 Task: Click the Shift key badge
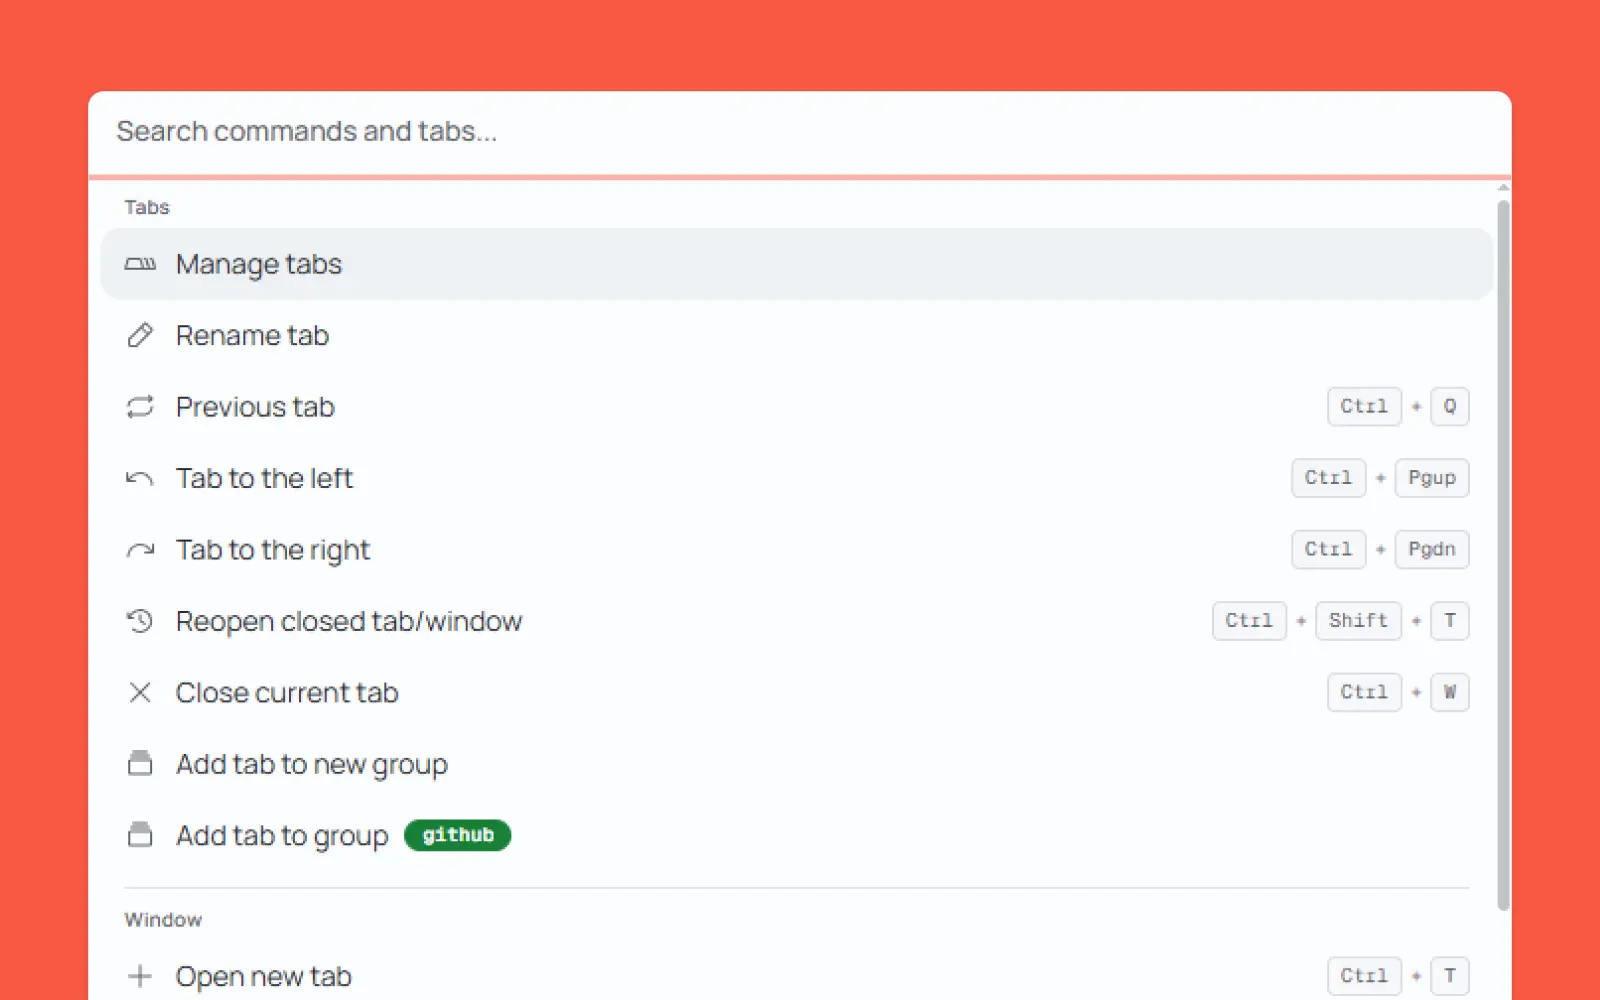(1358, 621)
